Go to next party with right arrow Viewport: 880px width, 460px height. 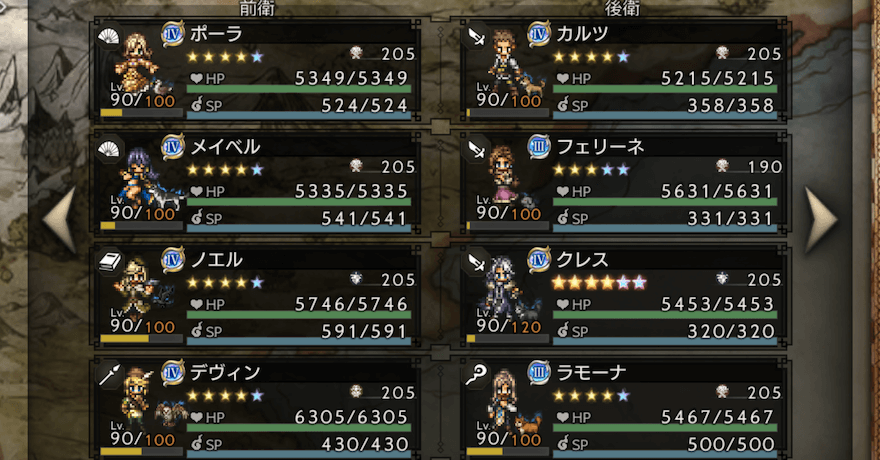821,219
